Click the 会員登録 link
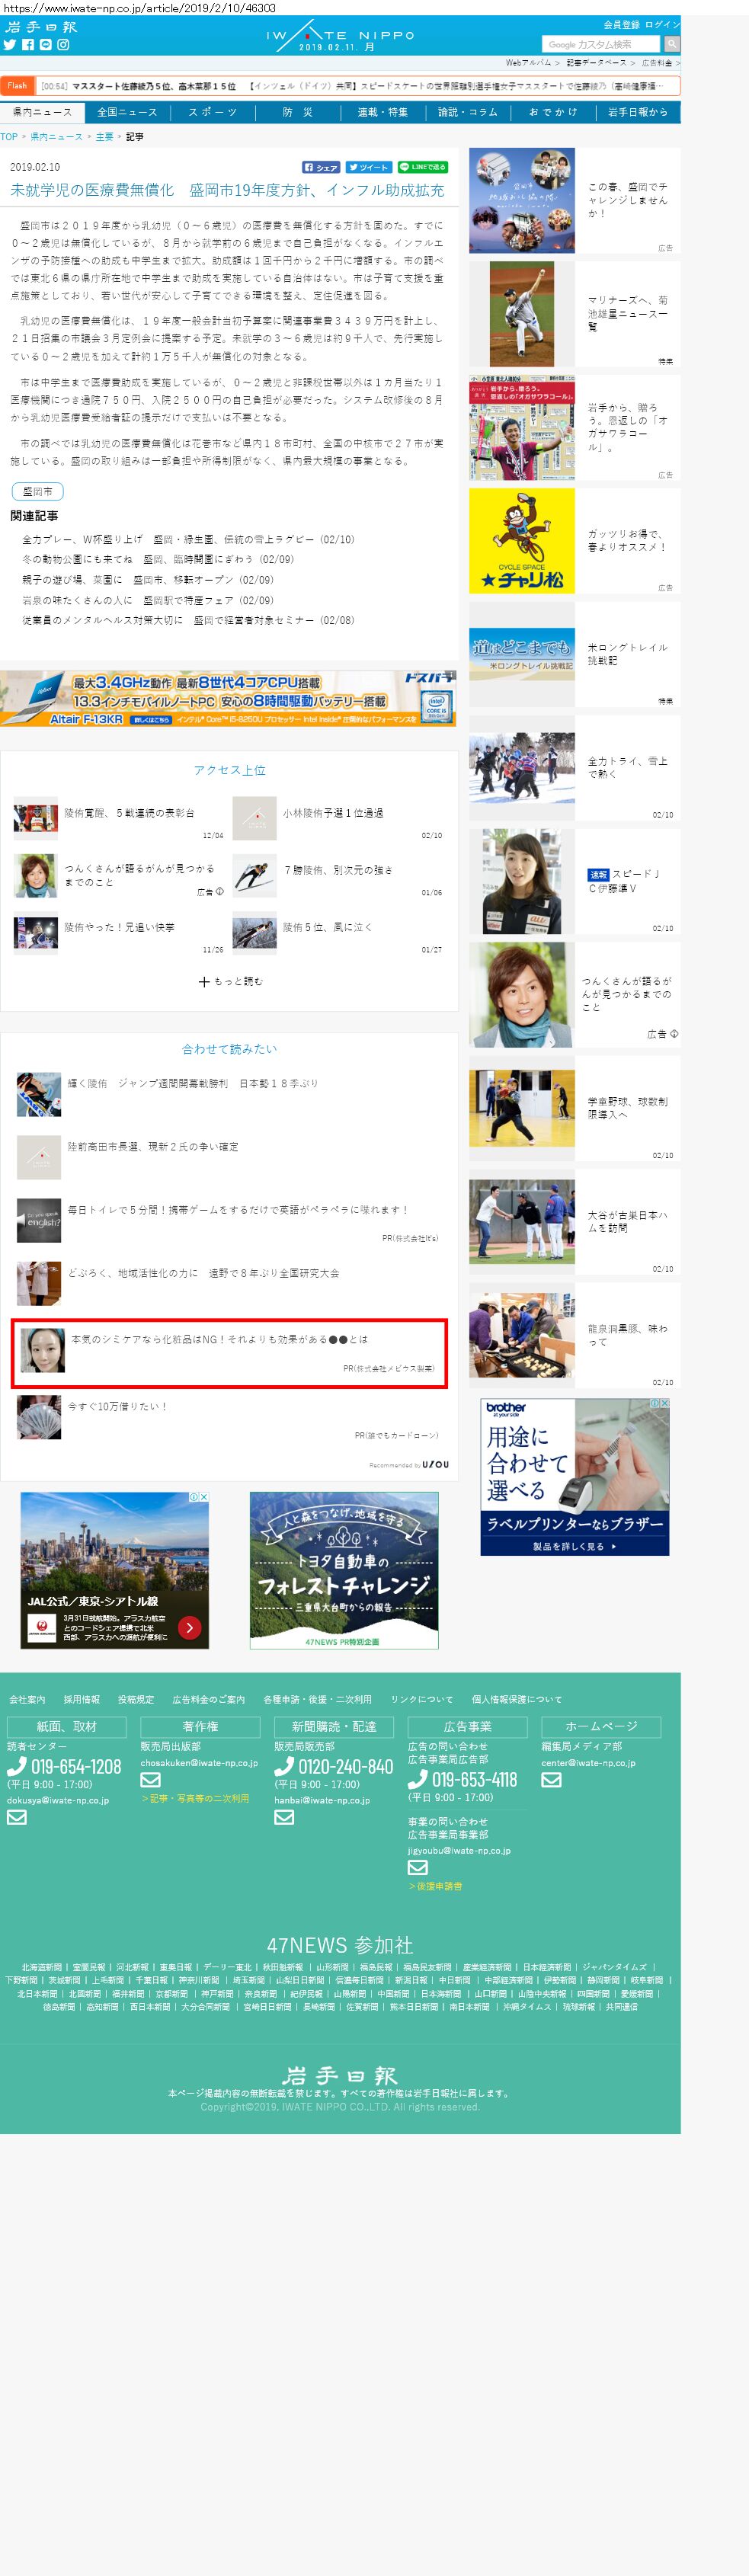 (x=620, y=24)
